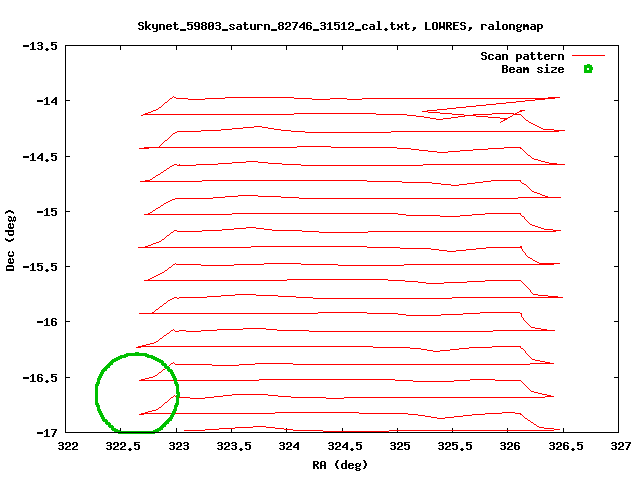Image resolution: width=640 pixels, height=480 pixels.
Task: Click the 322 RA axis tick label
Action: tap(68, 446)
